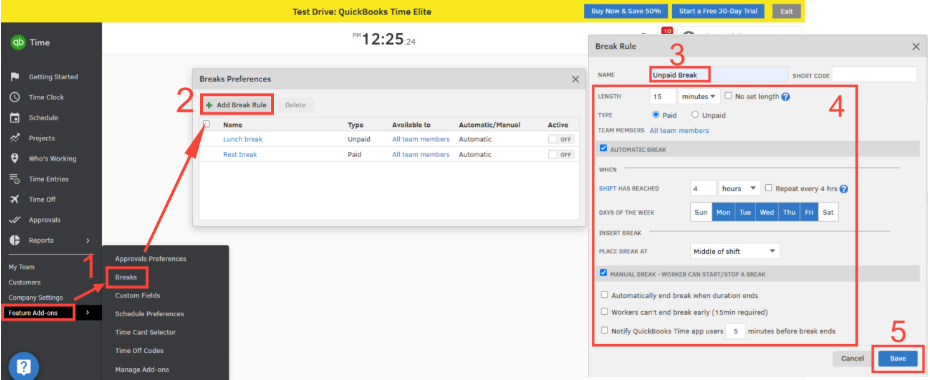Viewport: 930px width, 380px height.
Task: Close the Break Rule dialog
Action: coord(915,46)
